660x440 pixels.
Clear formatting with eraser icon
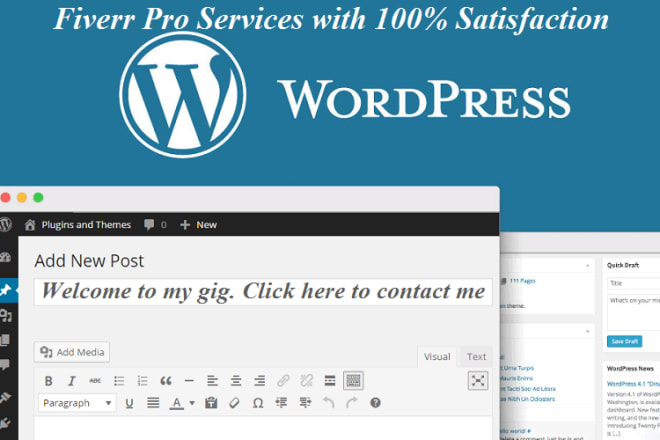pyautogui.click(x=234, y=403)
